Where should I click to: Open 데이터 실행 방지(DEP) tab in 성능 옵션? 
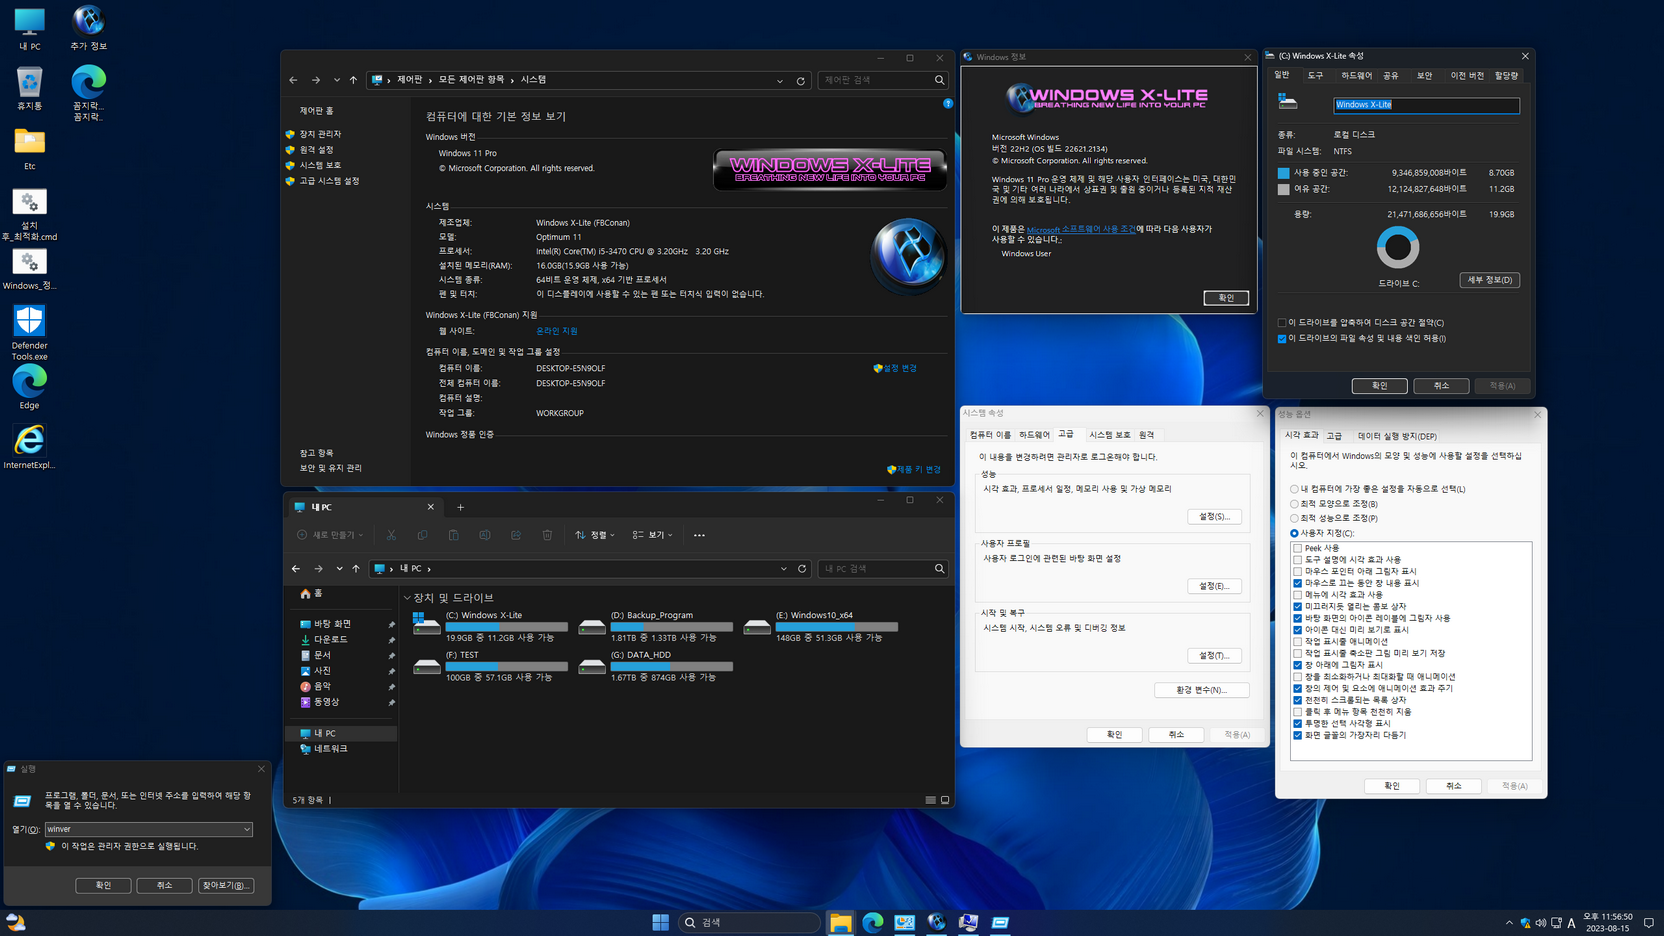coord(1396,436)
